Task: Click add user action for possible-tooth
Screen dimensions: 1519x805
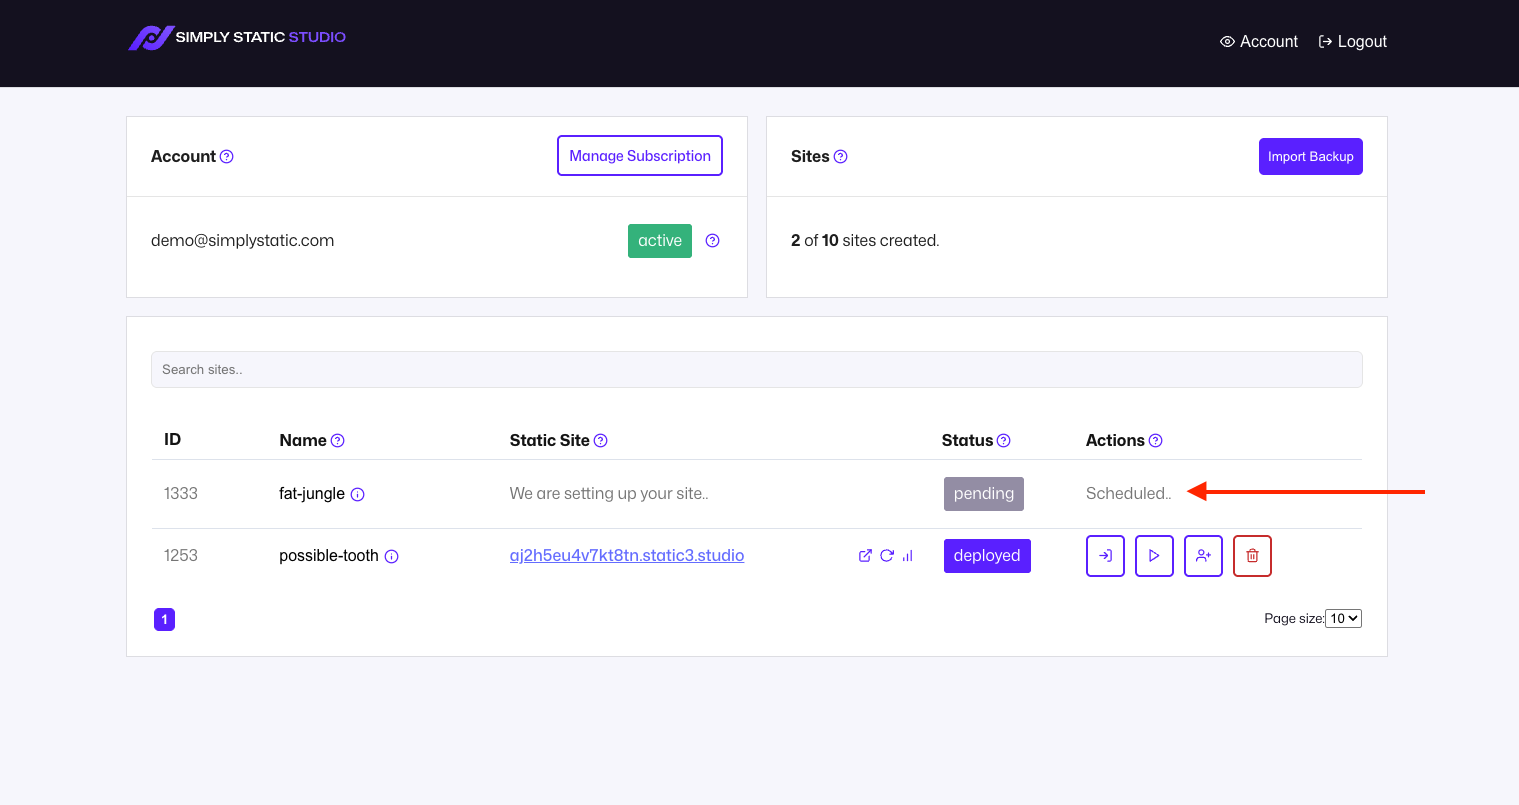Action: (x=1203, y=556)
